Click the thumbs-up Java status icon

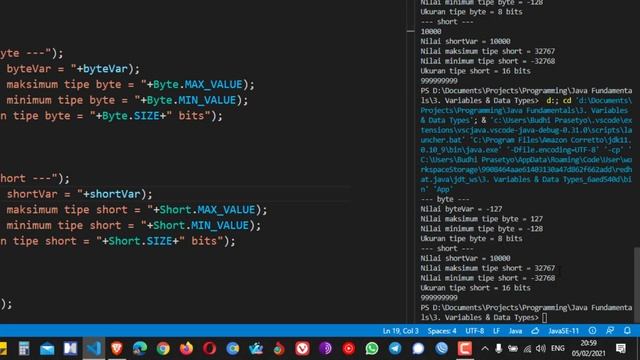pos(535,331)
